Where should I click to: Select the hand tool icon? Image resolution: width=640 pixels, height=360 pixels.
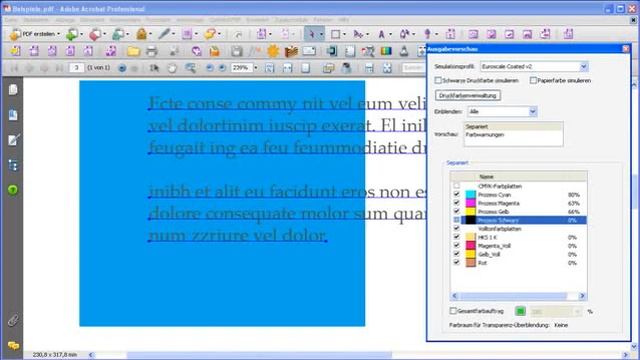coord(172,68)
